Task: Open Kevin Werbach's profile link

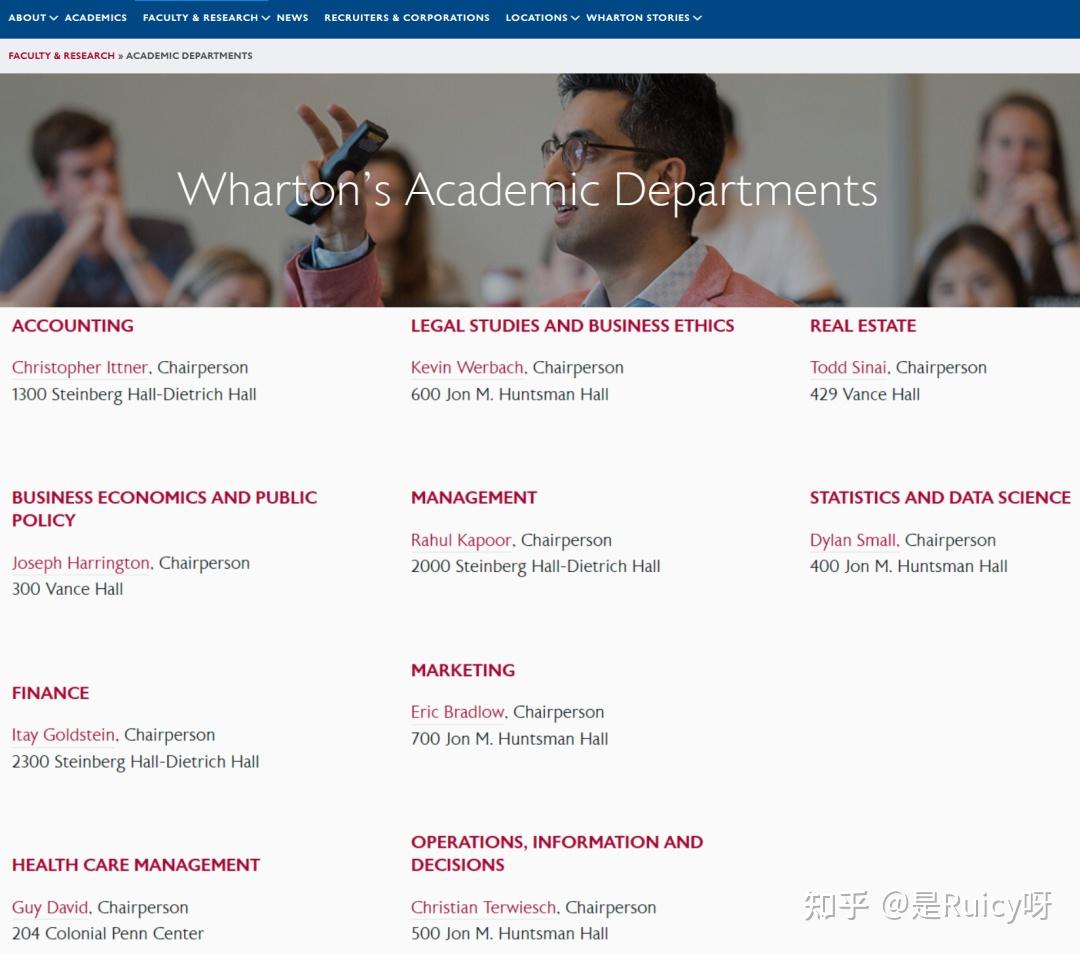Action: [467, 367]
